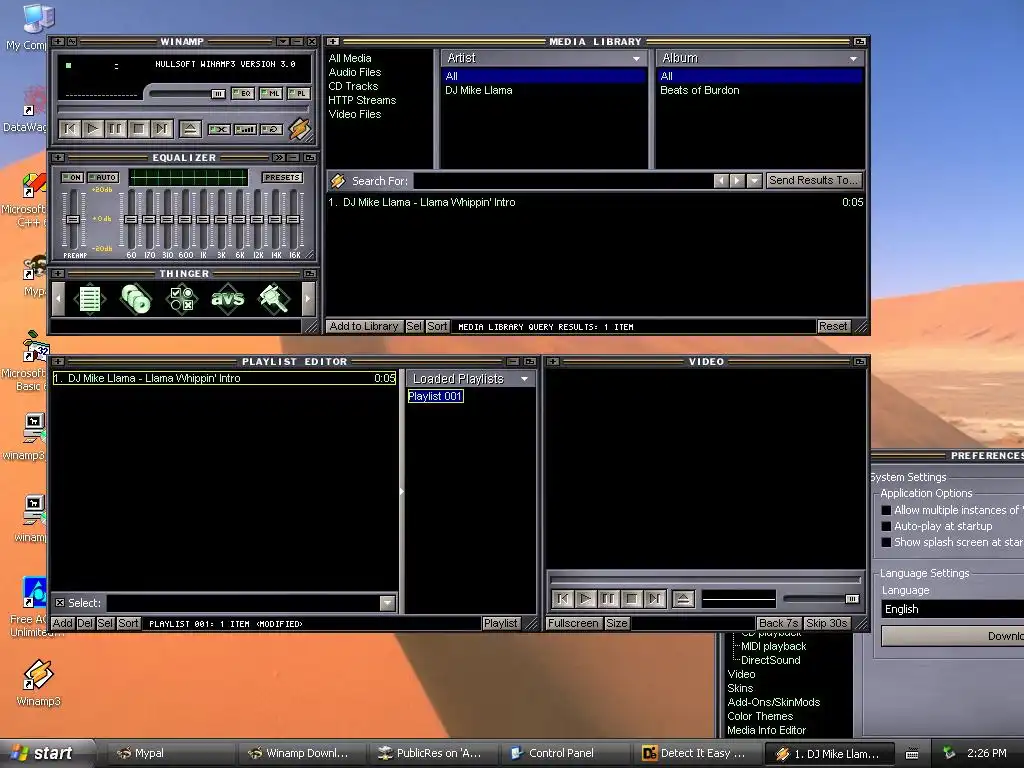Pause playback in the main Winamp window
Screen dimensions: 1024x768
click(x=116, y=129)
